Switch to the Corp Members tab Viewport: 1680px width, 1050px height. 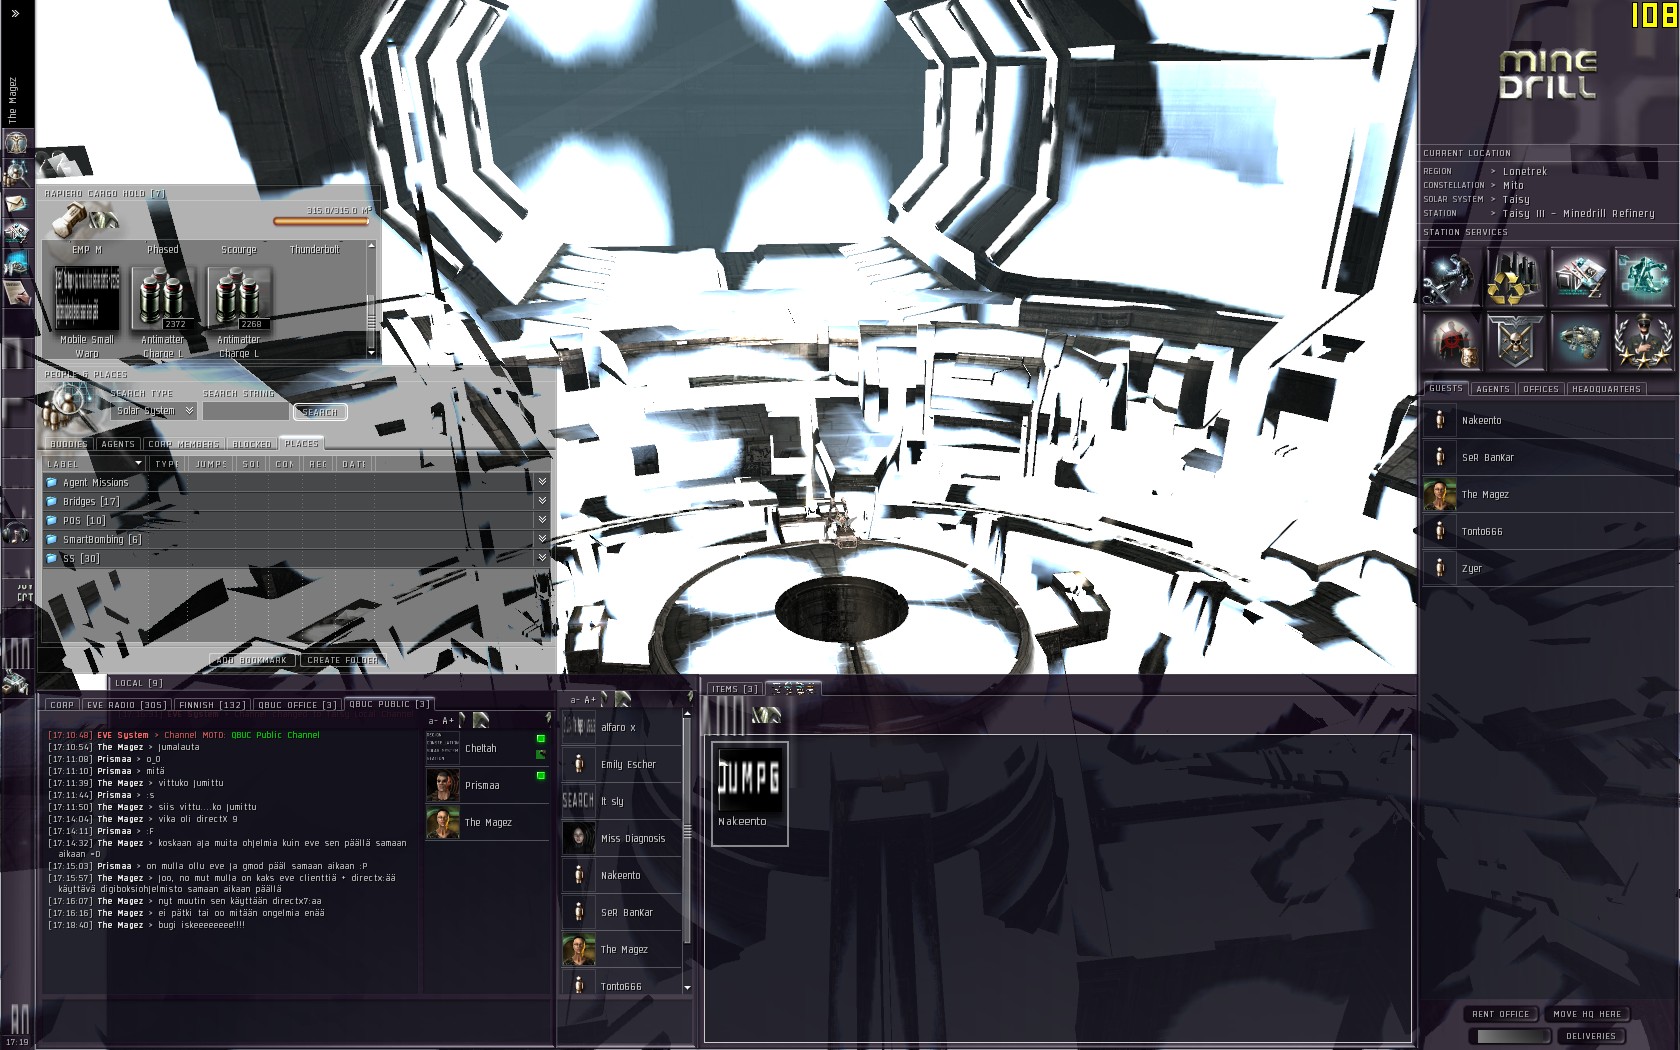click(x=183, y=444)
